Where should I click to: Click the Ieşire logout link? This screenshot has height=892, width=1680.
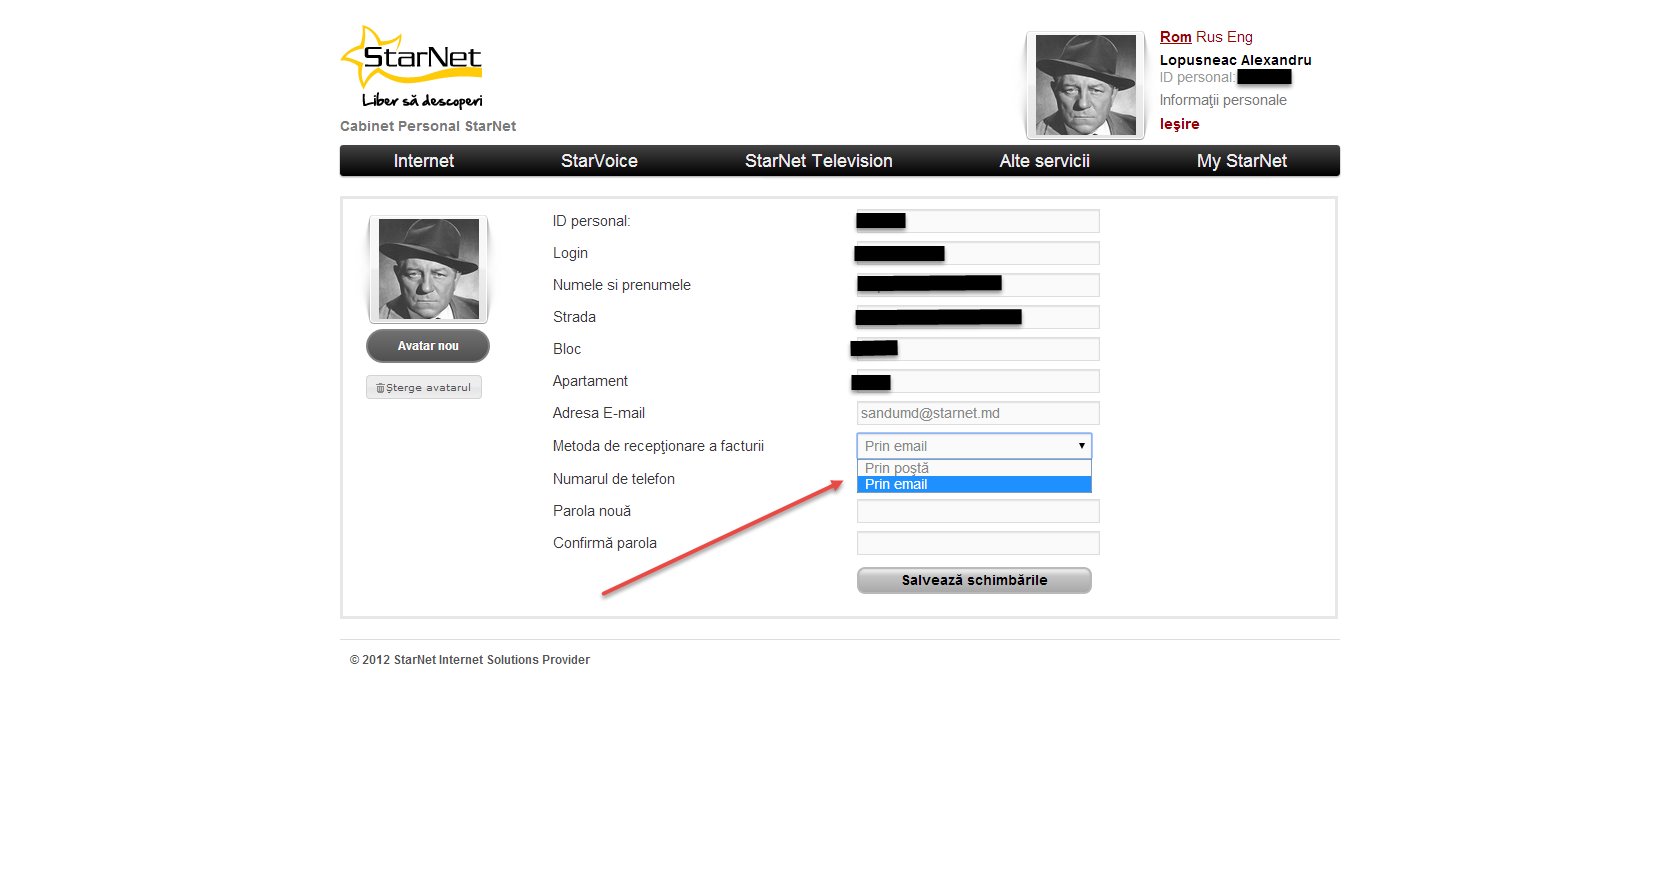click(1179, 124)
